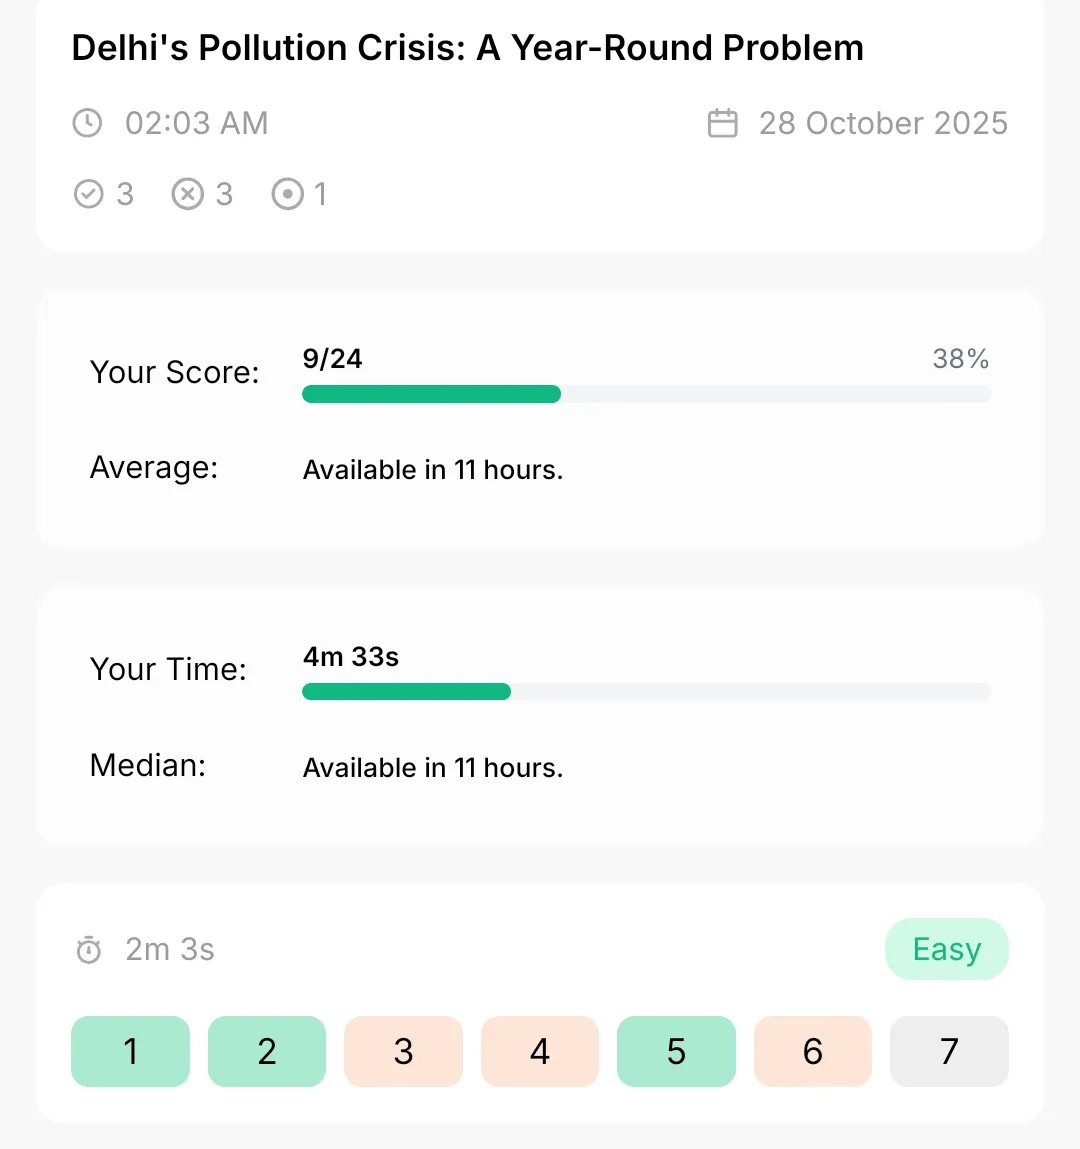Click the calendar icon beside 28 October 2025

point(722,123)
